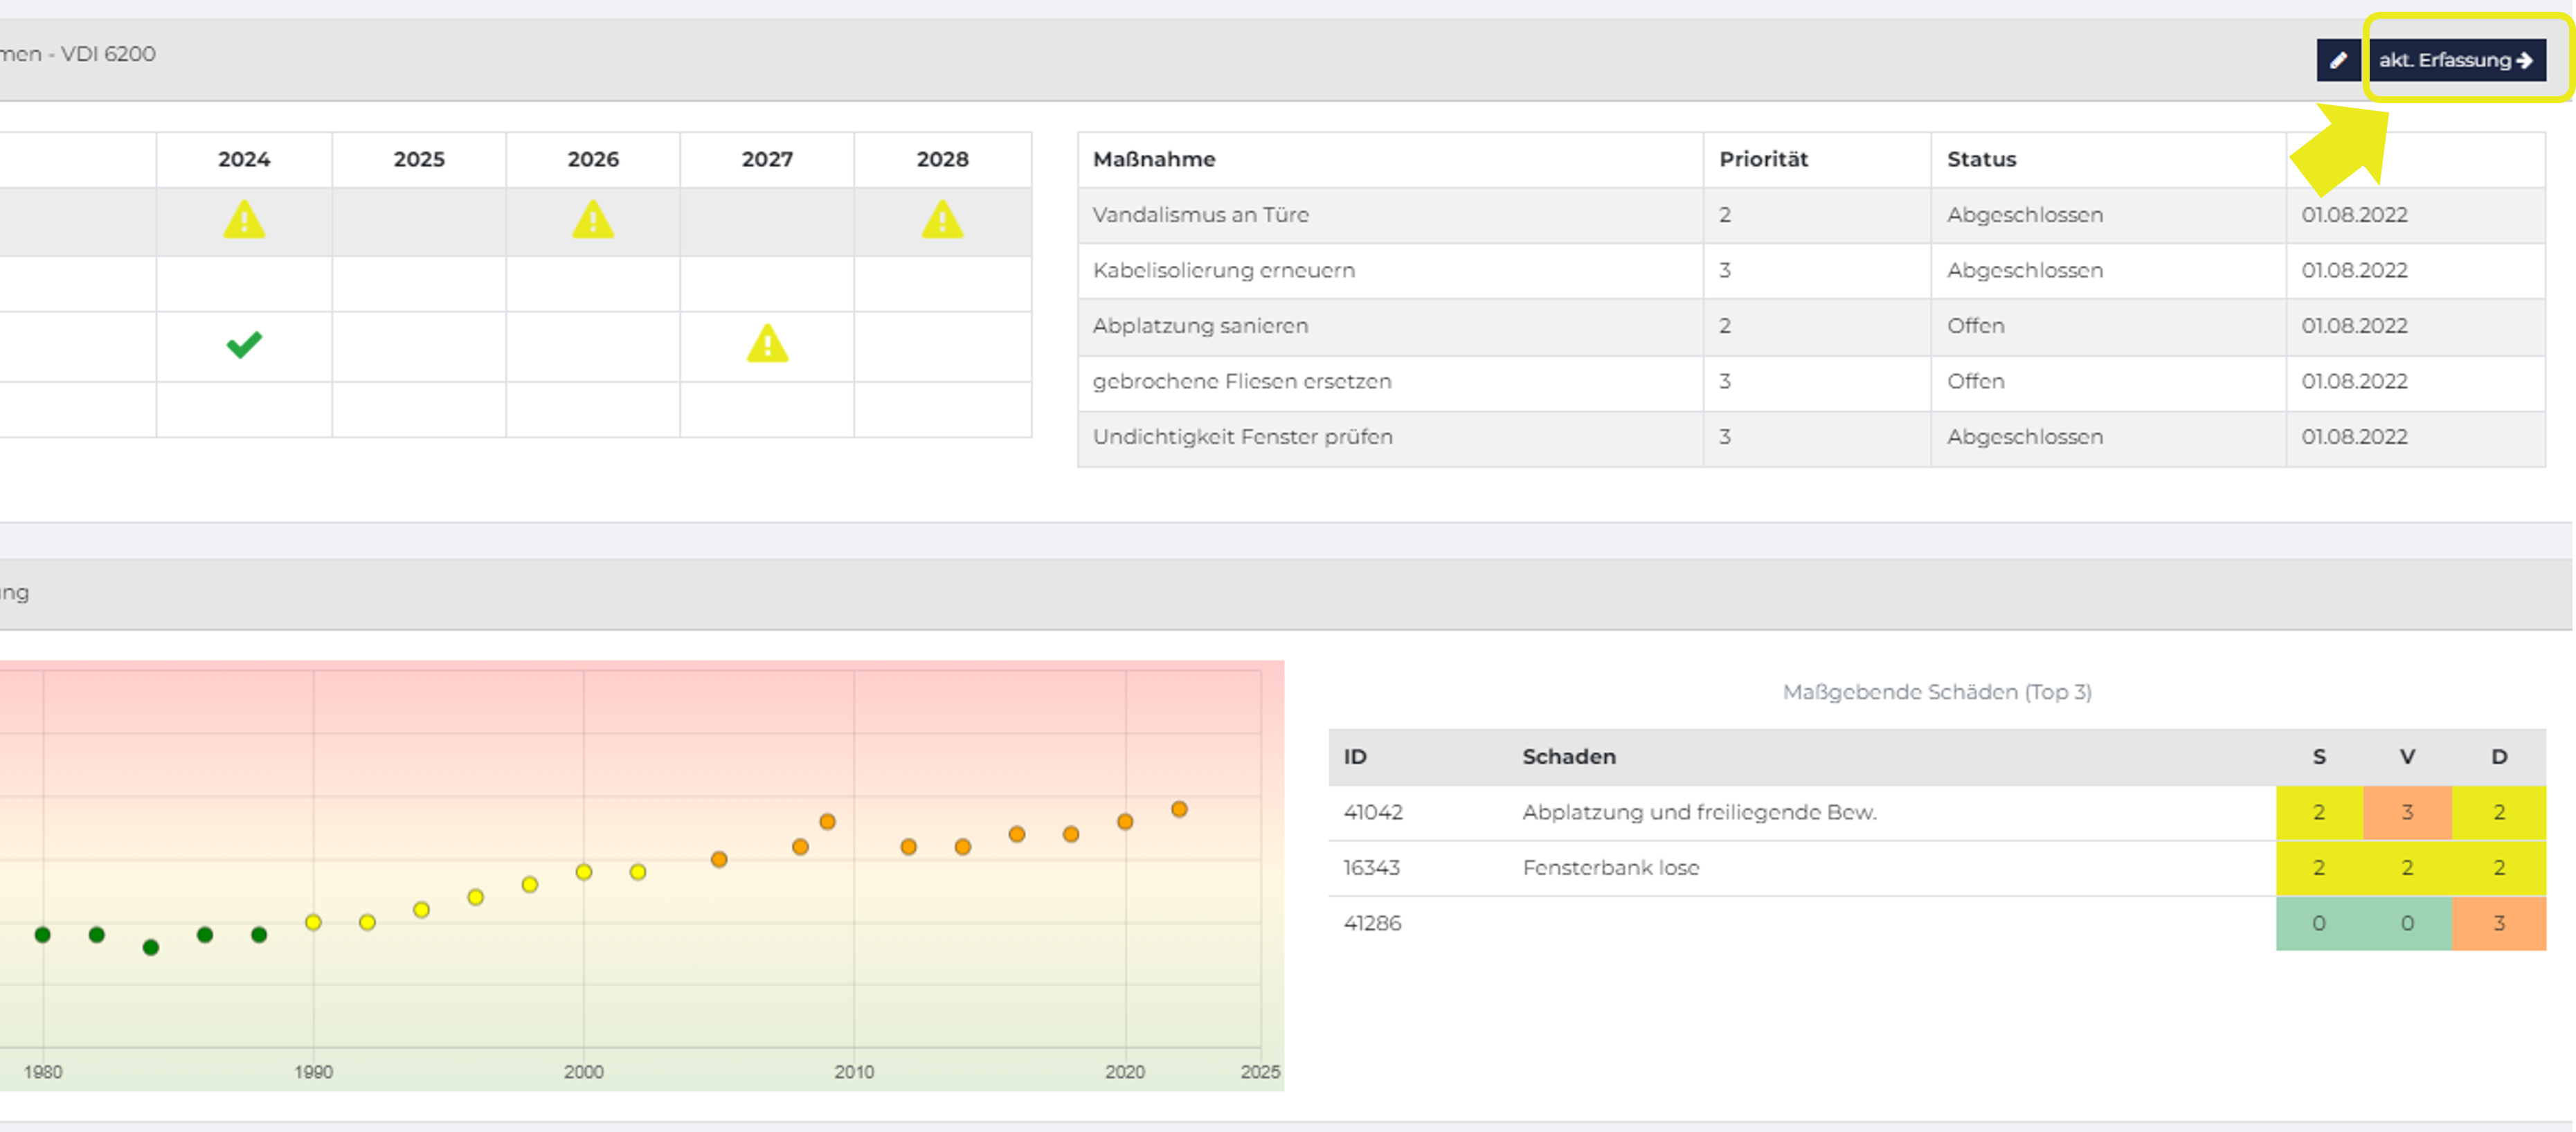Sort by the Status column header
The height and width of the screenshot is (1132, 2576).
(1981, 159)
